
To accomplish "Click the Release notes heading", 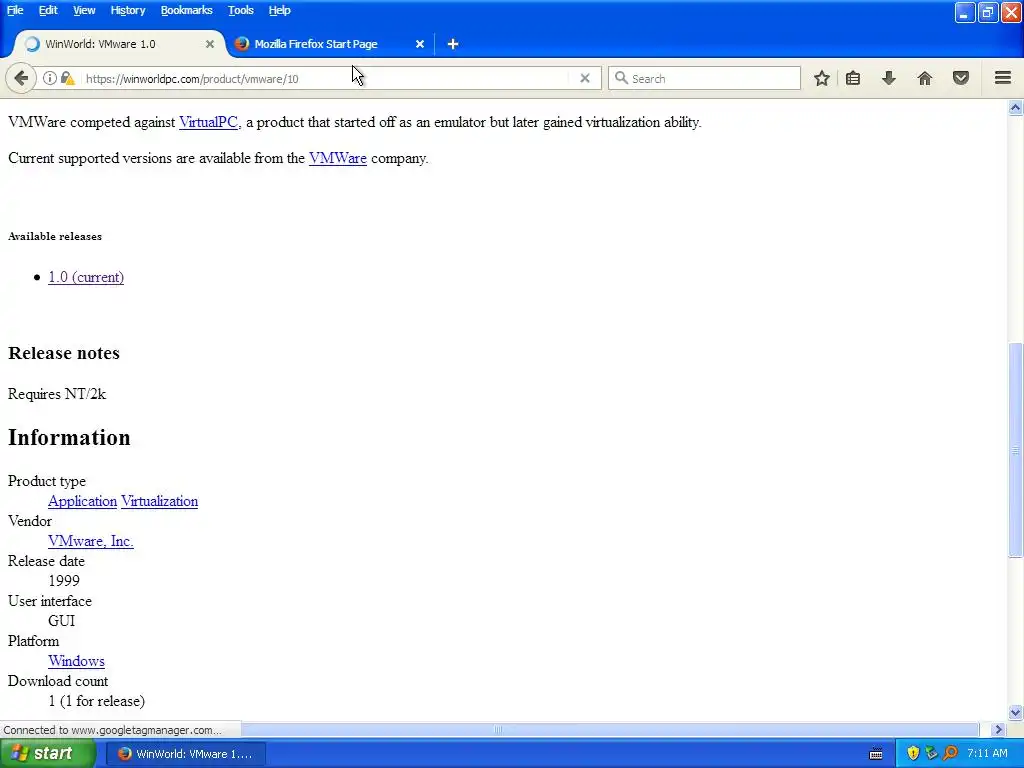I will click(64, 353).
